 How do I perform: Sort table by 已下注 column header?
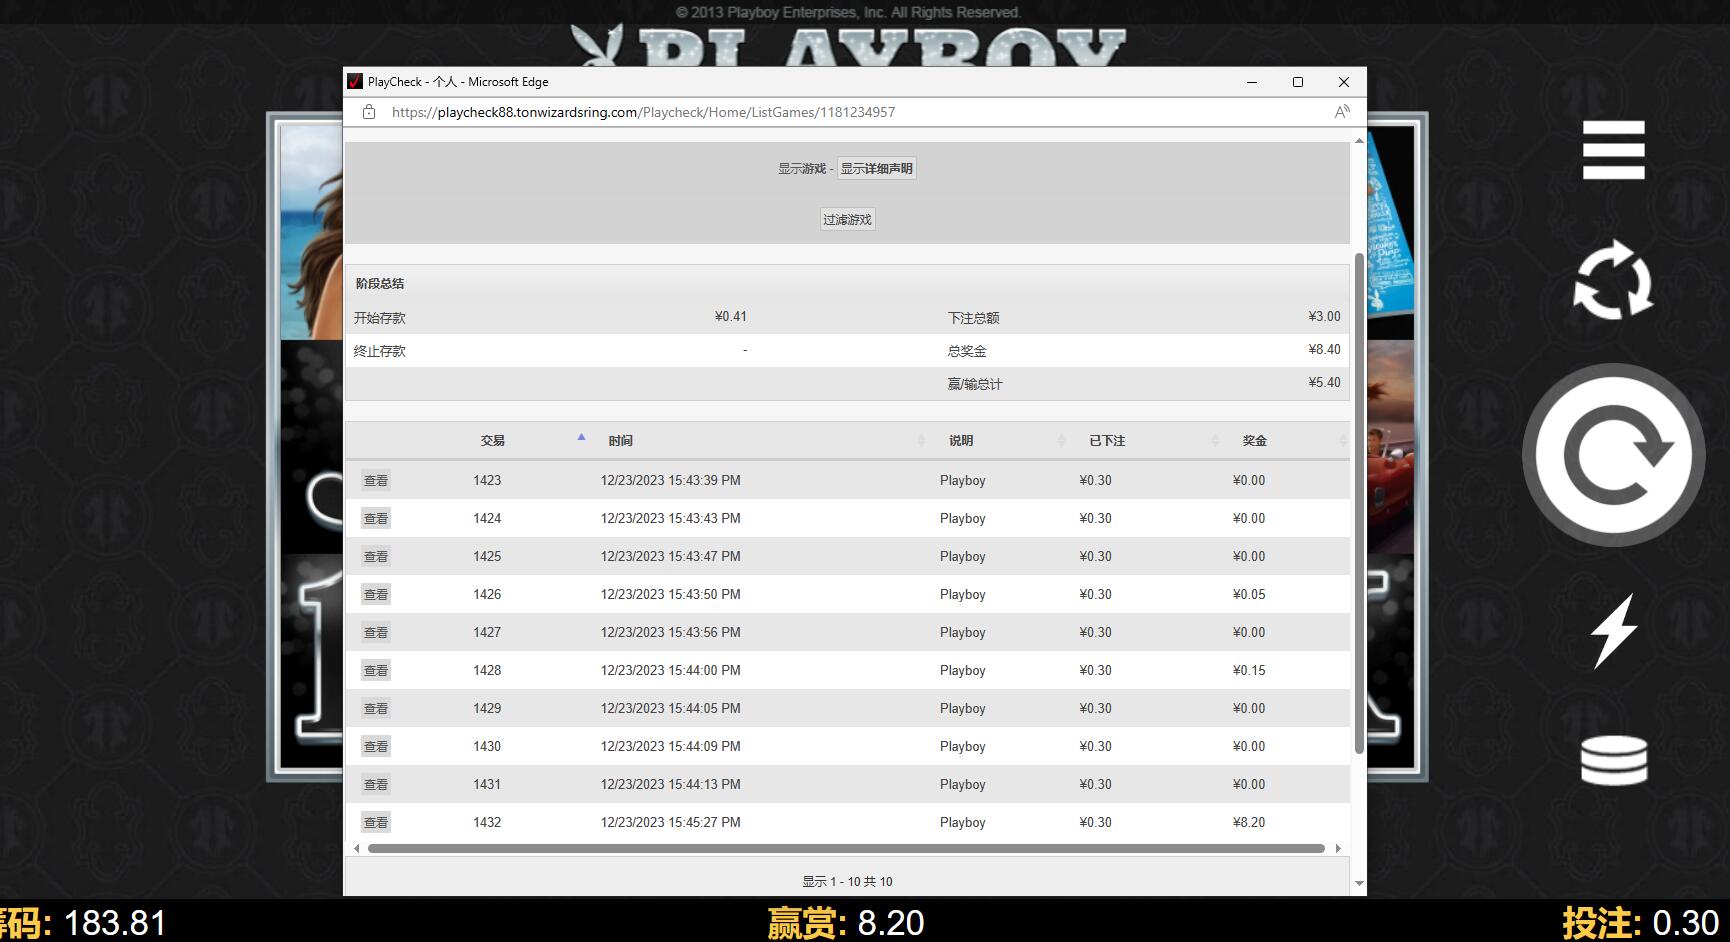pos(1107,440)
